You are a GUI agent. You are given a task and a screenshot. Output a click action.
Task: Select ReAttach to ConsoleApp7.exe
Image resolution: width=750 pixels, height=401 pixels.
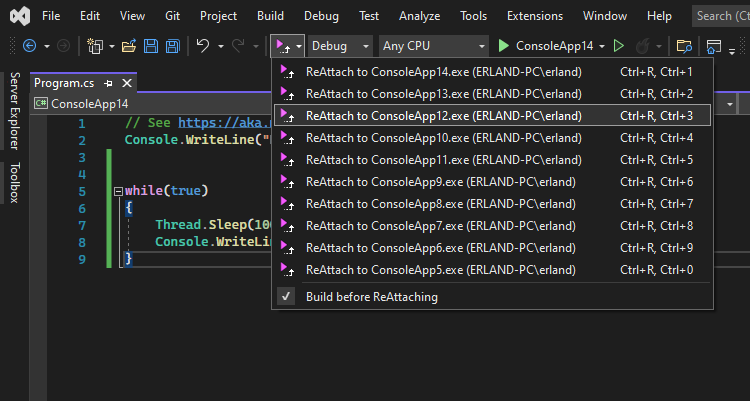coord(492,226)
